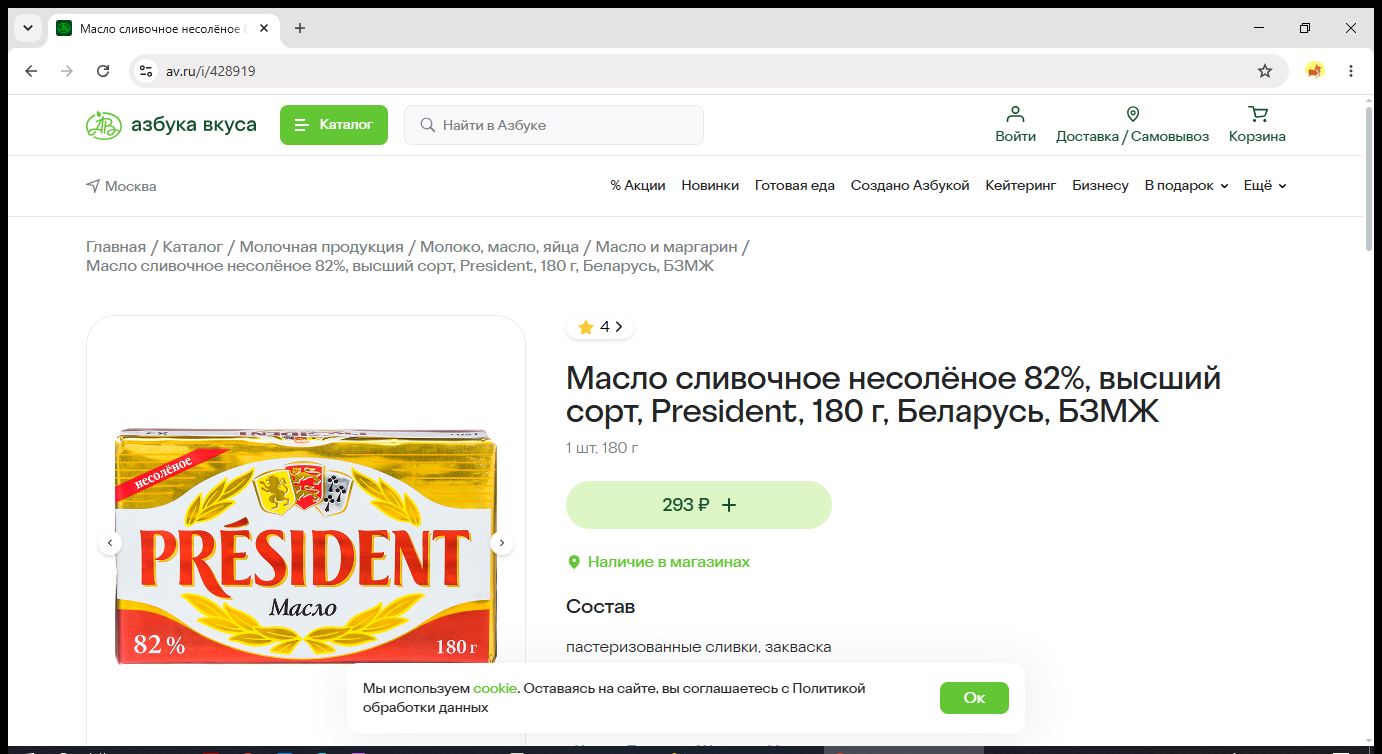
Task: Open Каталог breadcrumb link
Action: [193, 246]
